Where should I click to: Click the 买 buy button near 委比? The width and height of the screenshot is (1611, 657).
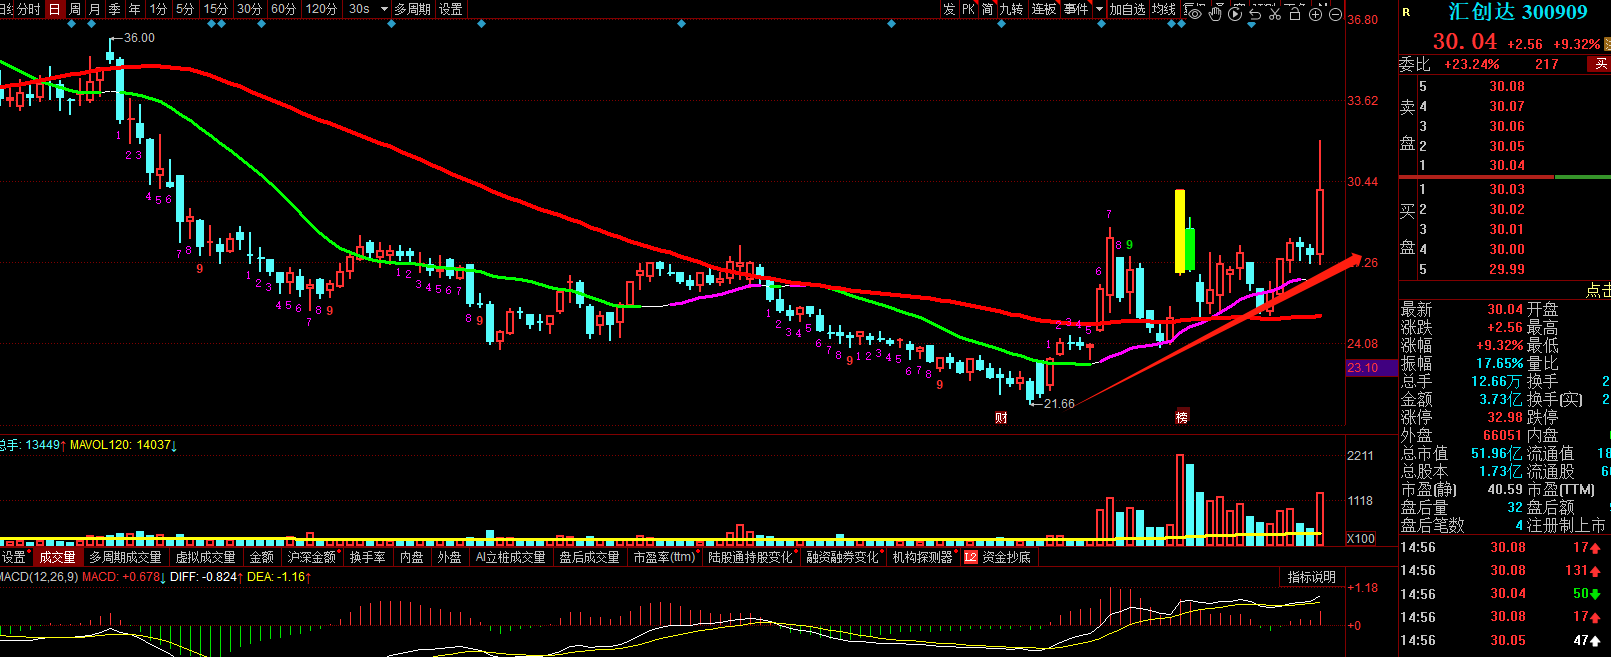click(1600, 64)
